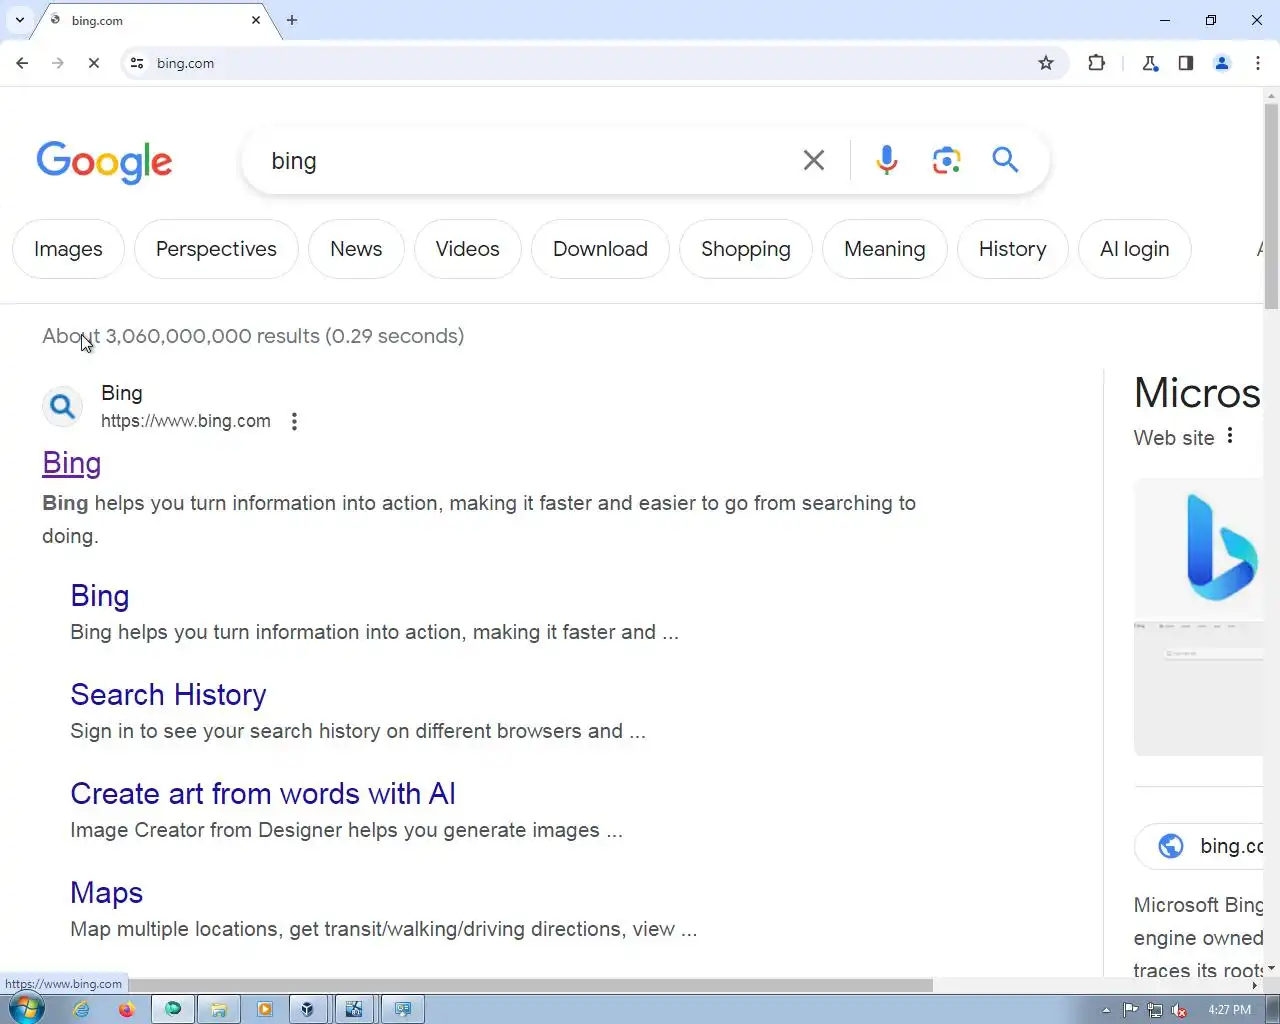This screenshot has width=1280, height=1024.
Task: Show hidden tray icons arrow
Action: (1106, 1010)
